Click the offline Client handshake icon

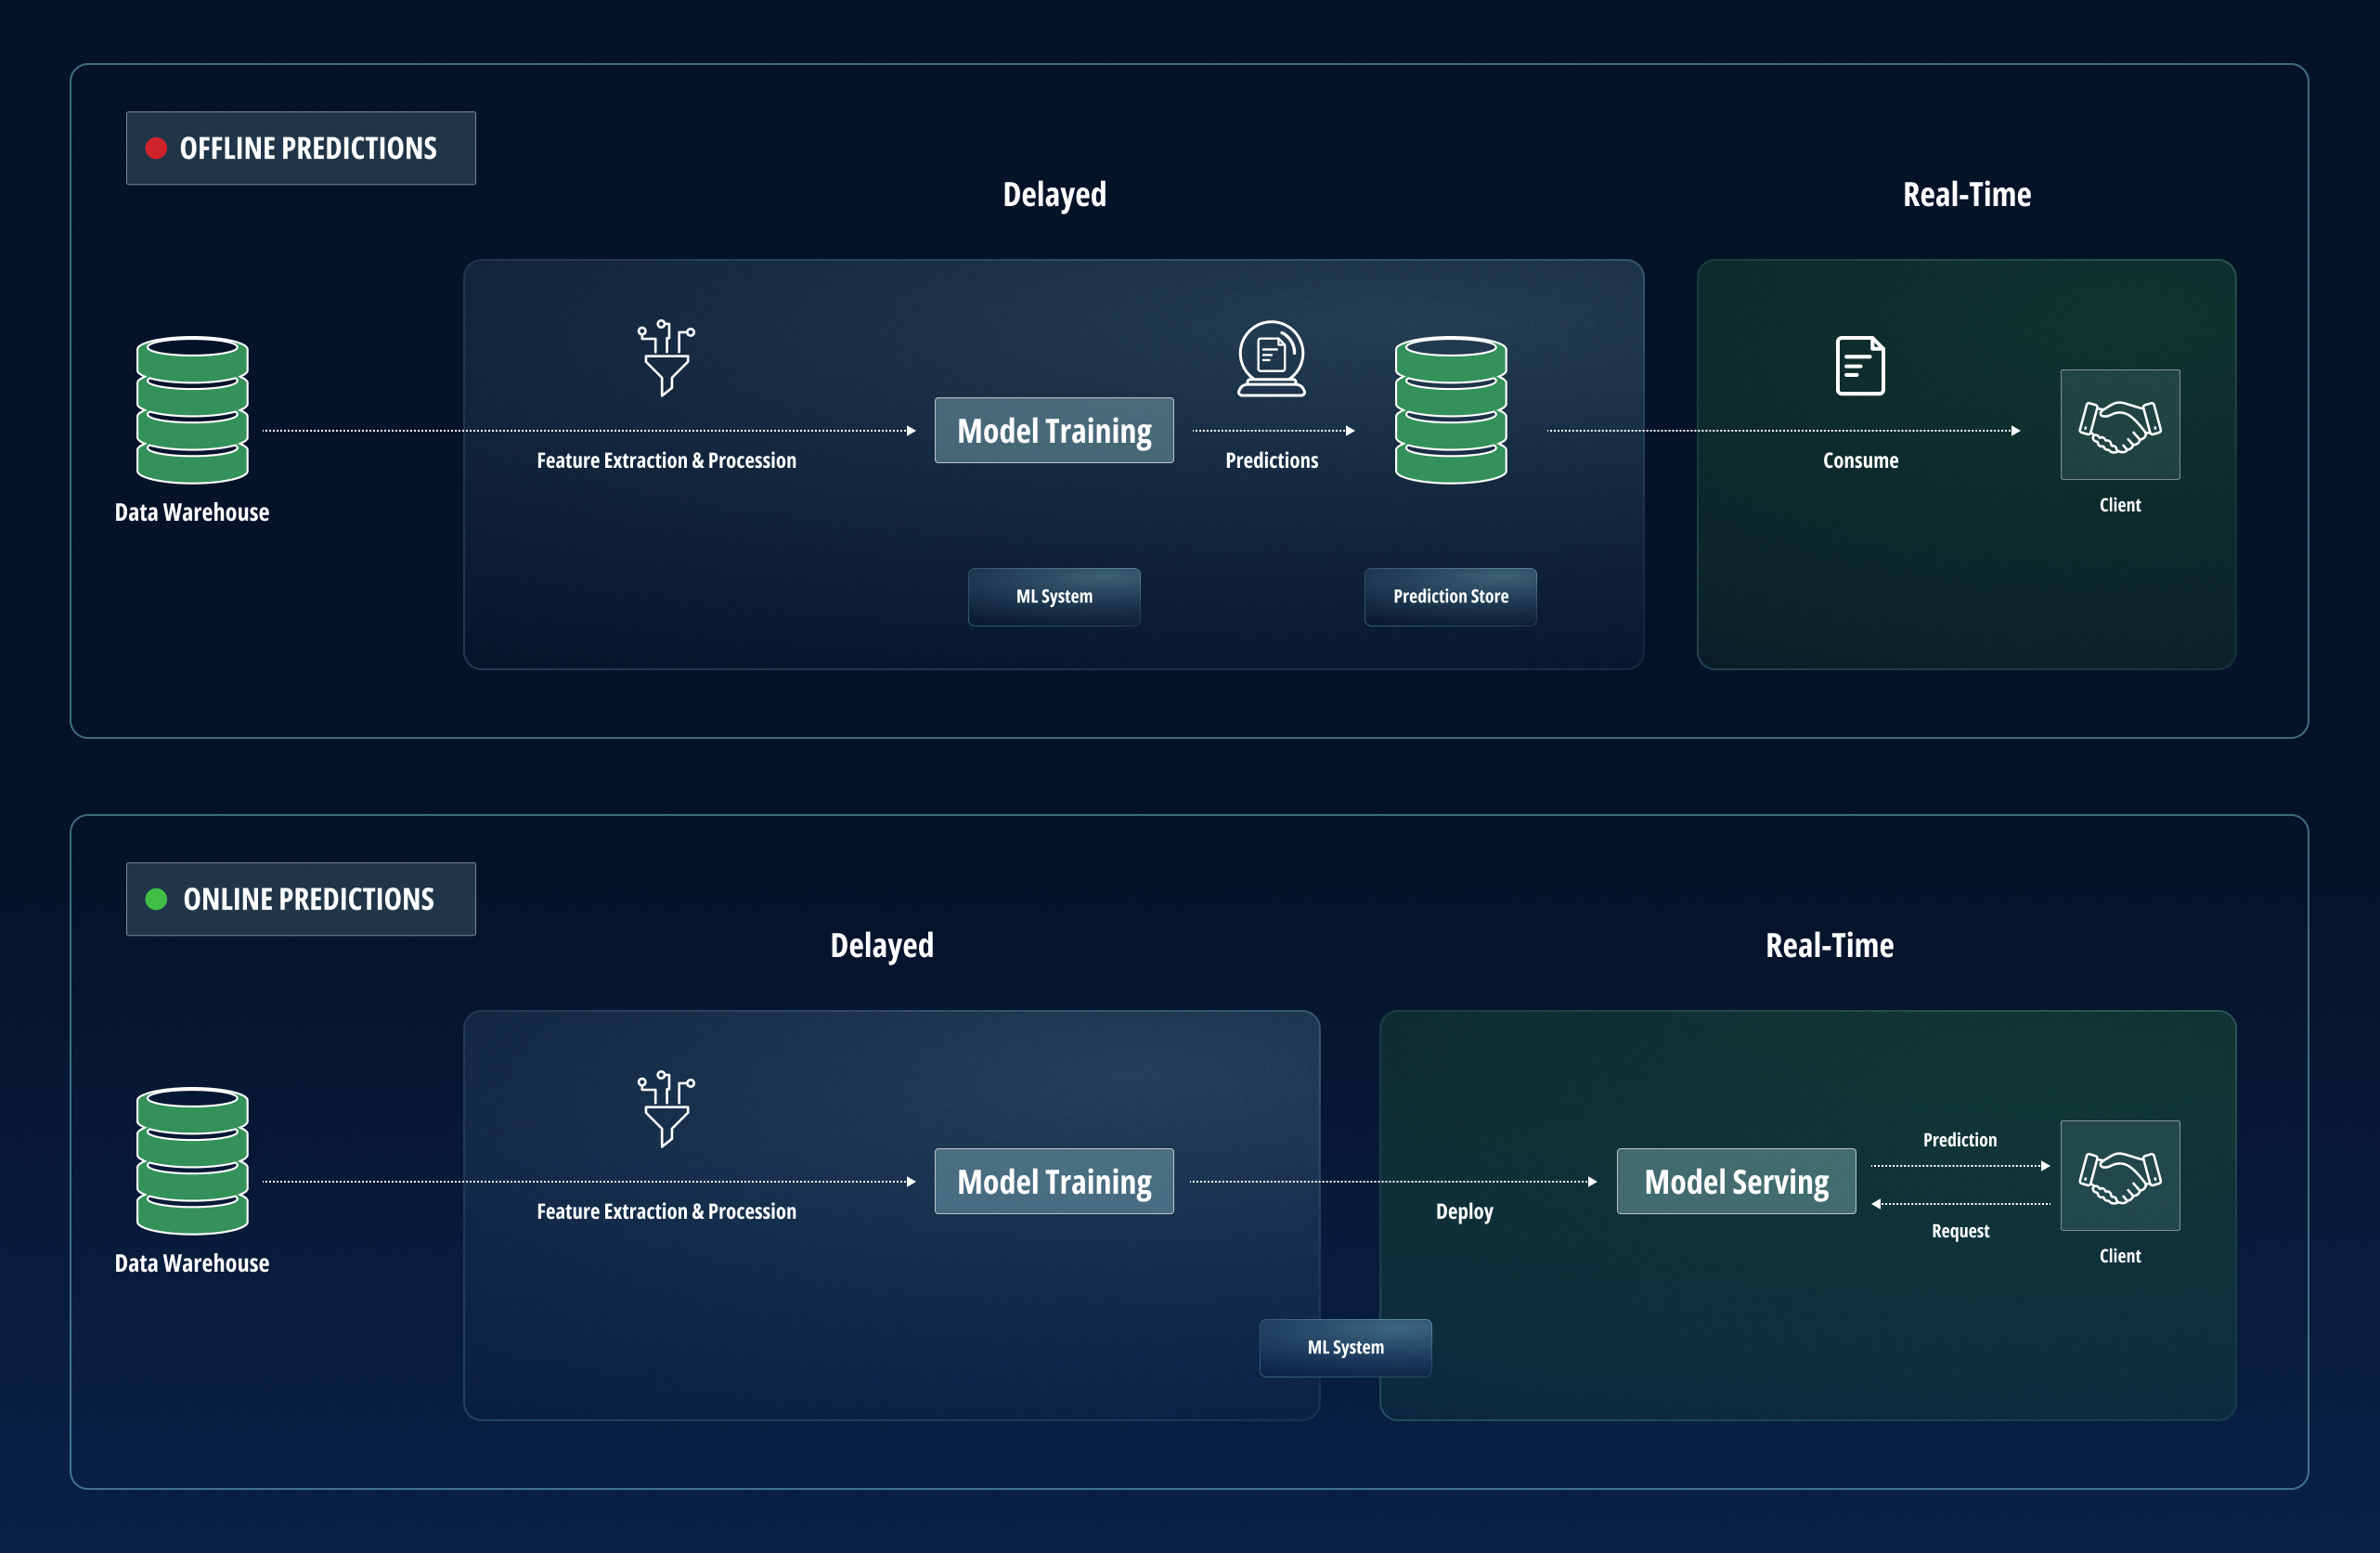2119,425
